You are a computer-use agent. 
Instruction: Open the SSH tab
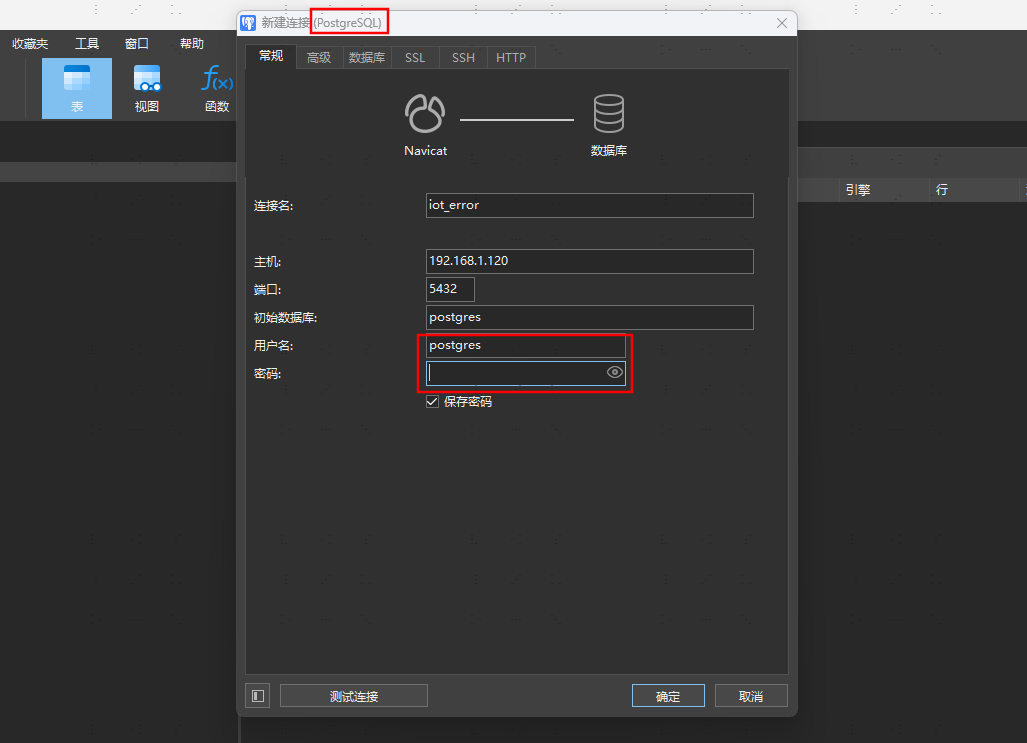[x=463, y=58]
